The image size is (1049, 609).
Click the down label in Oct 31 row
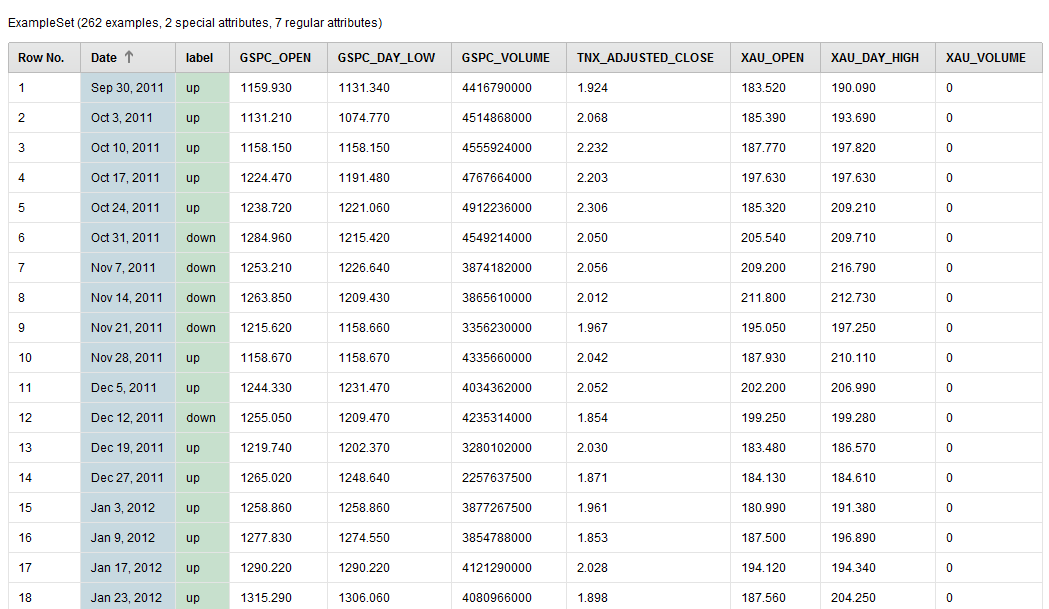(x=201, y=238)
